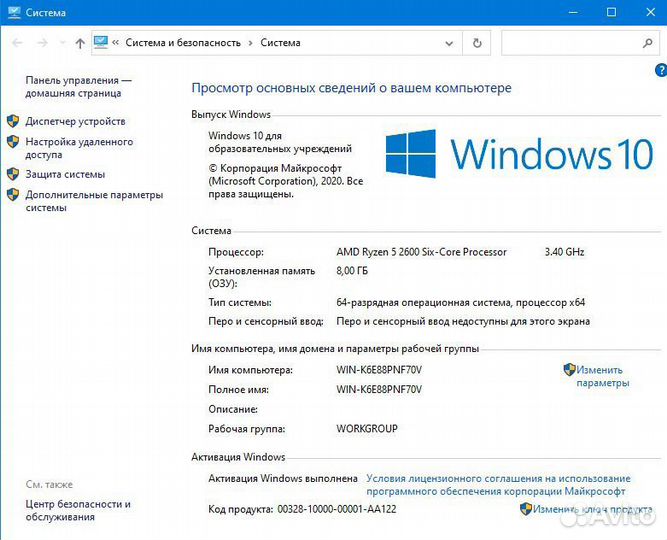
Task: Open help via the blue question mark icon
Action: tap(660, 70)
